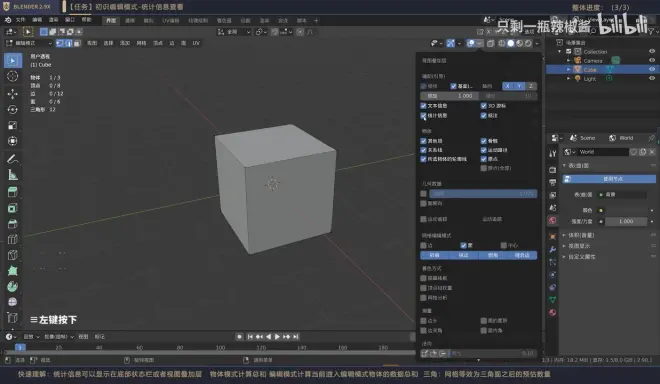The width and height of the screenshot is (660, 384).
Task: Open the World properties tab icon
Action: (553, 220)
